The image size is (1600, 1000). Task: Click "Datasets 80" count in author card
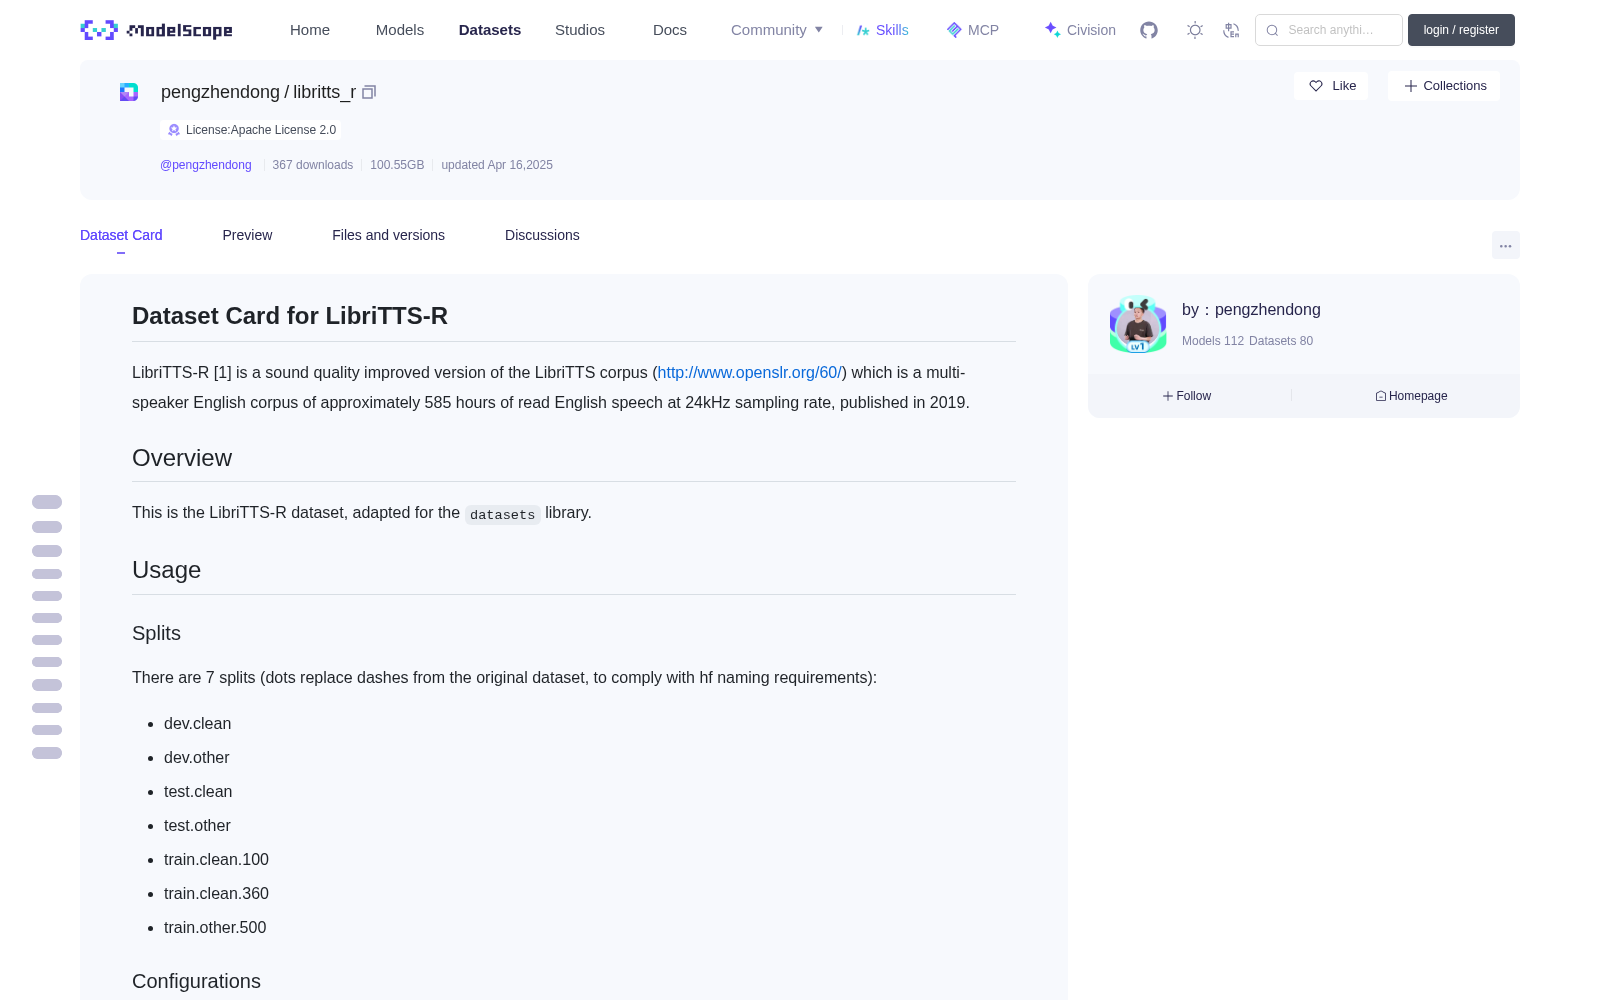(1281, 341)
